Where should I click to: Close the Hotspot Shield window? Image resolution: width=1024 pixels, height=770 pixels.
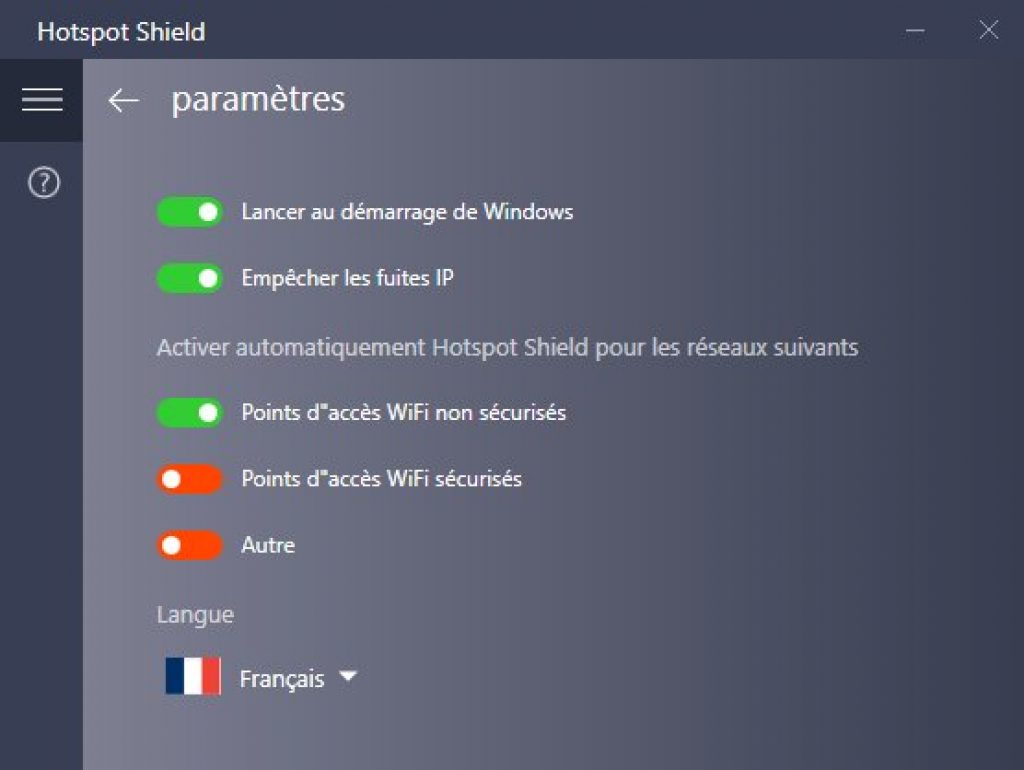[988, 29]
